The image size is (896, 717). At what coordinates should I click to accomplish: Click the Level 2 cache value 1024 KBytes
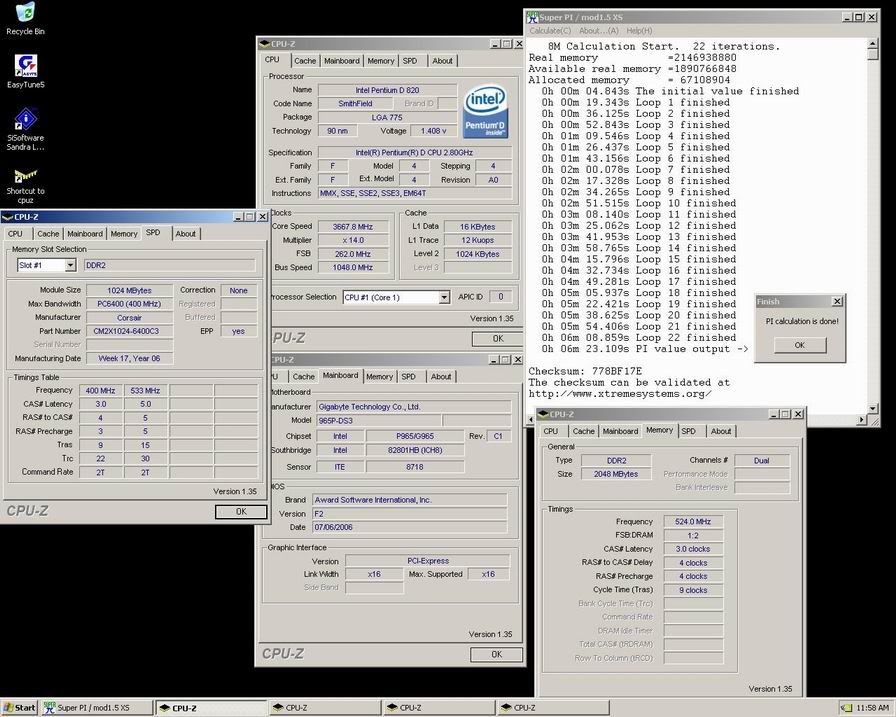(x=477, y=254)
